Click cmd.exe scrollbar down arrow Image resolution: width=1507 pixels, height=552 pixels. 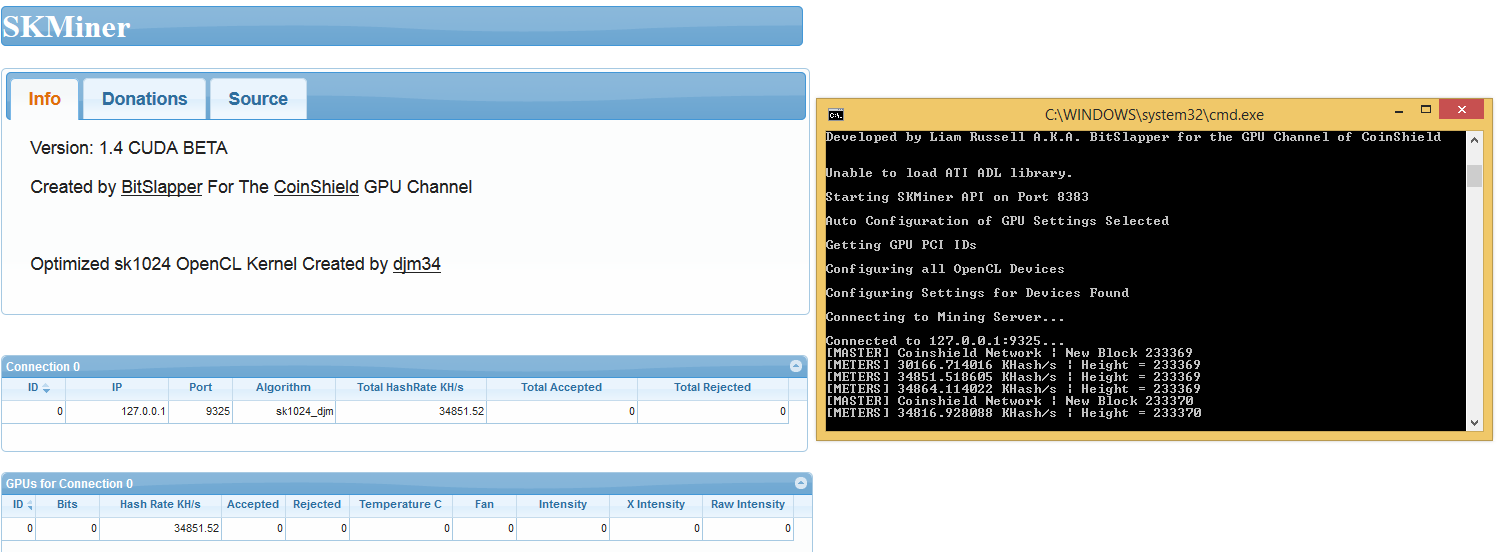click(1474, 423)
